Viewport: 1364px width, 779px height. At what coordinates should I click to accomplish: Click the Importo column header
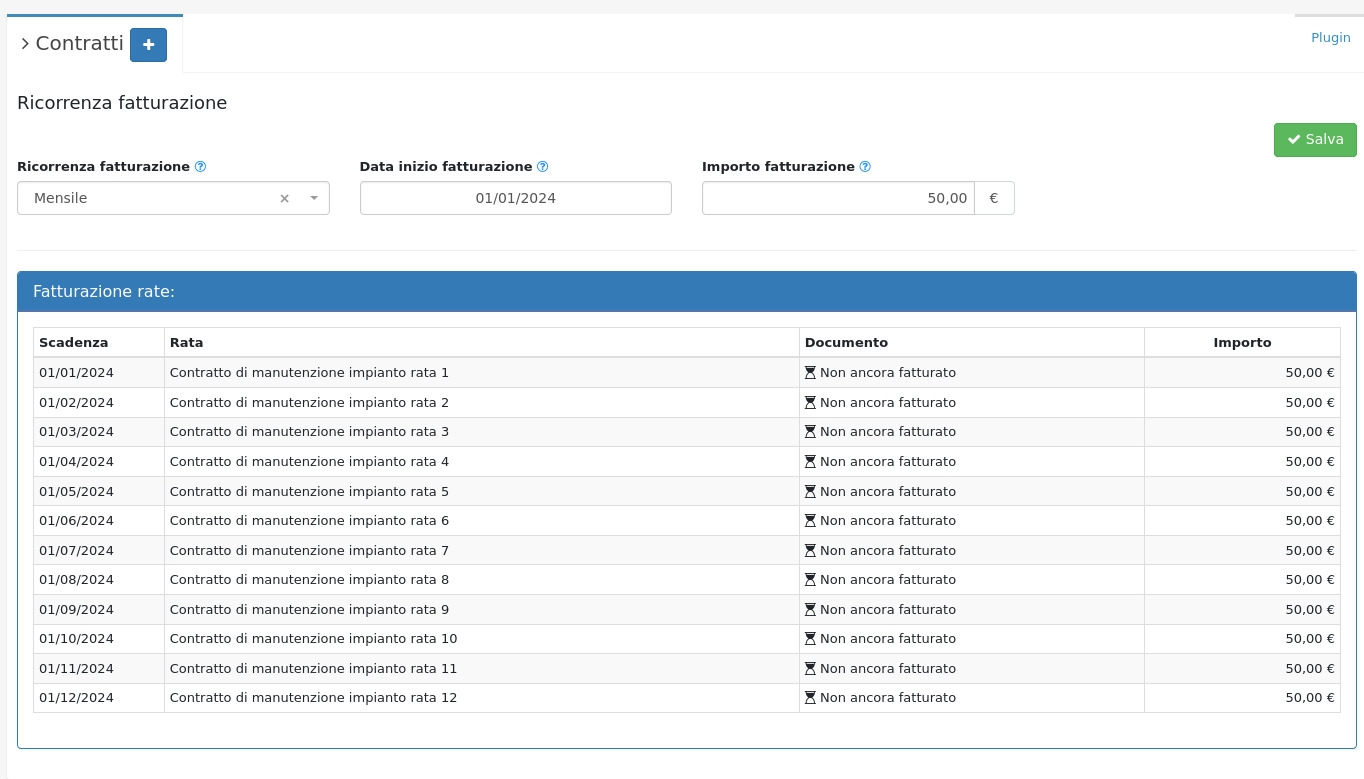[x=1241, y=343]
